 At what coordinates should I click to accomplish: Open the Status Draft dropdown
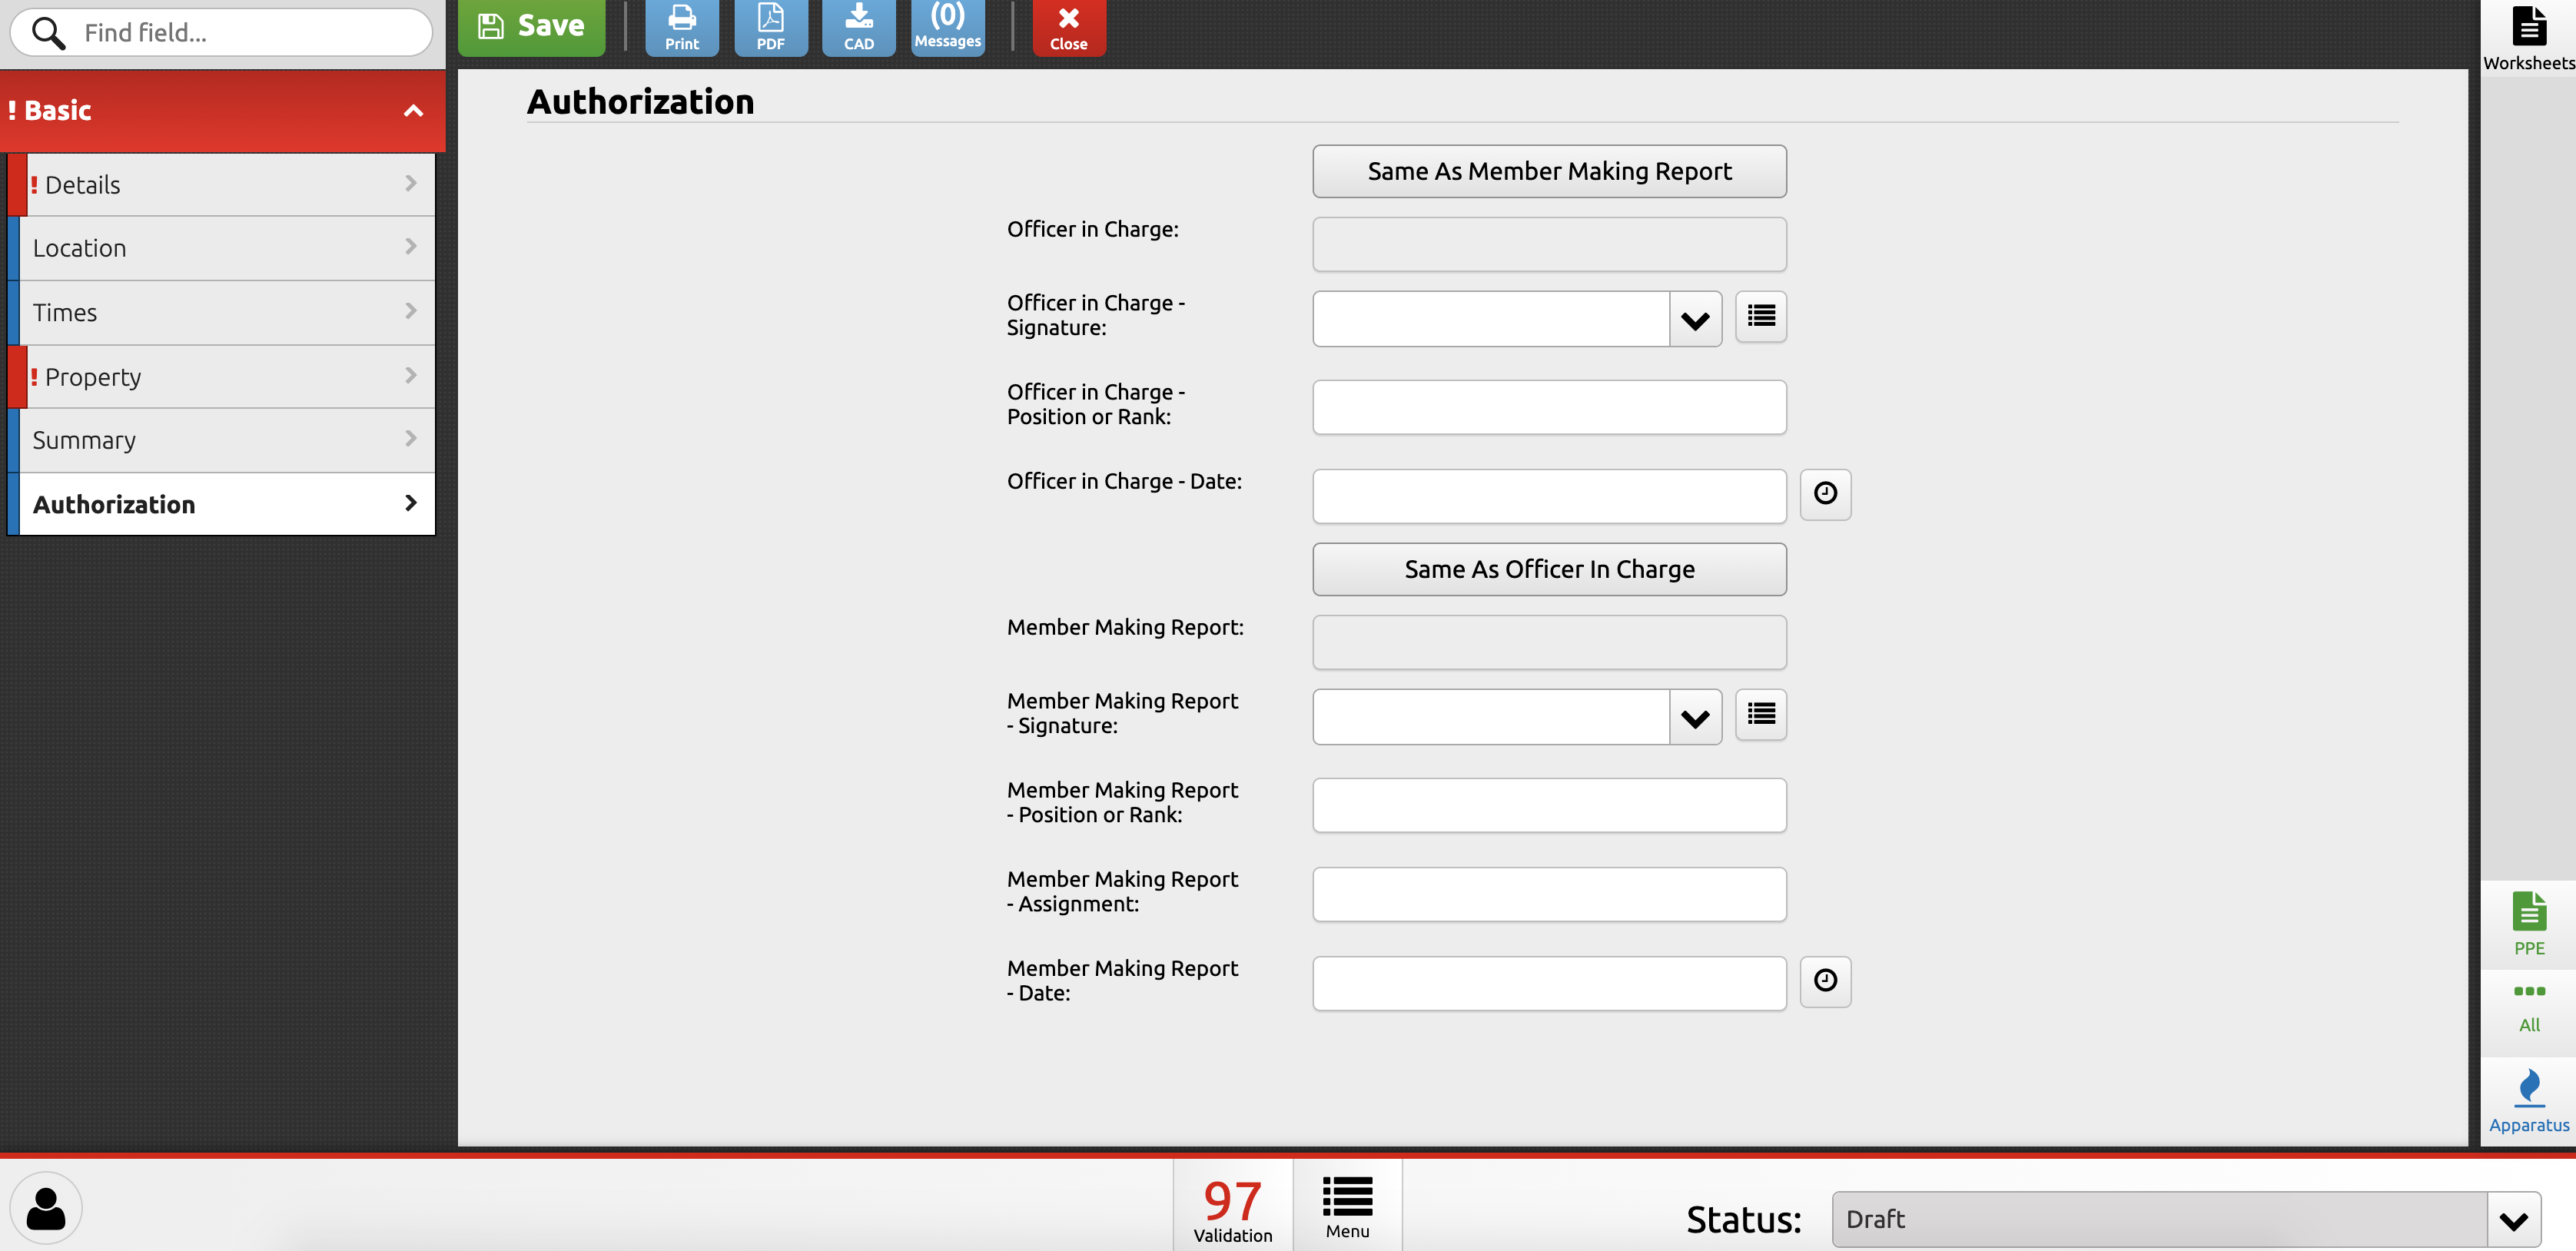tap(2512, 1219)
